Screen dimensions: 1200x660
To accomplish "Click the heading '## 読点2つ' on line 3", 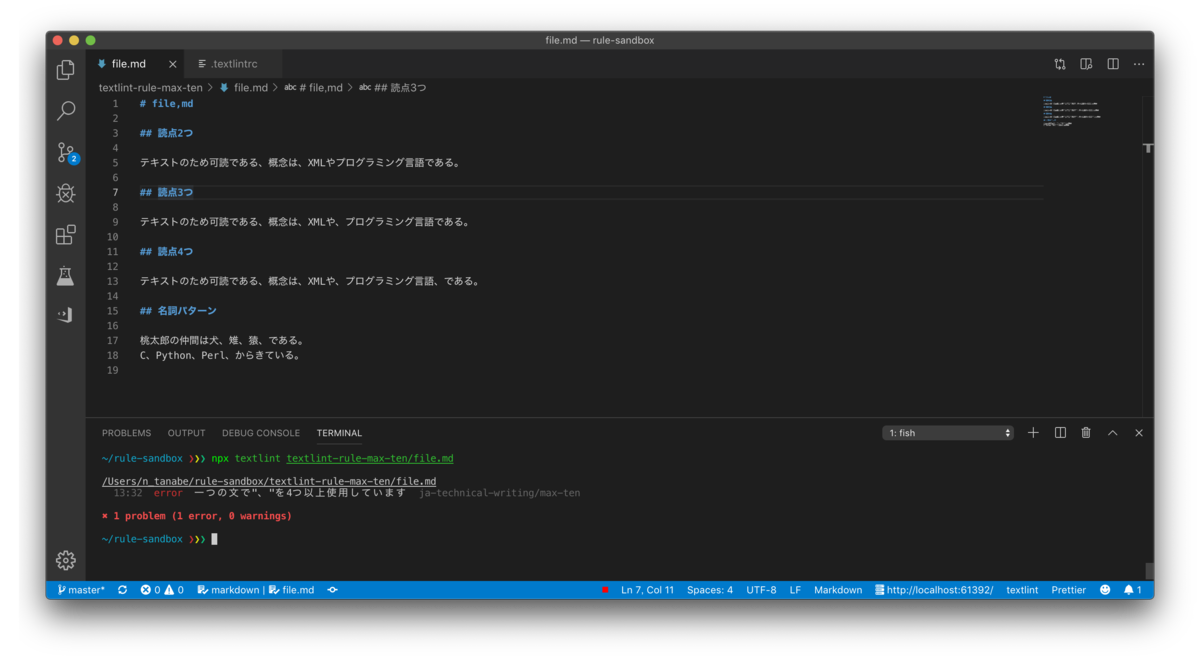I will pyautogui.click(x=166, y=133).
